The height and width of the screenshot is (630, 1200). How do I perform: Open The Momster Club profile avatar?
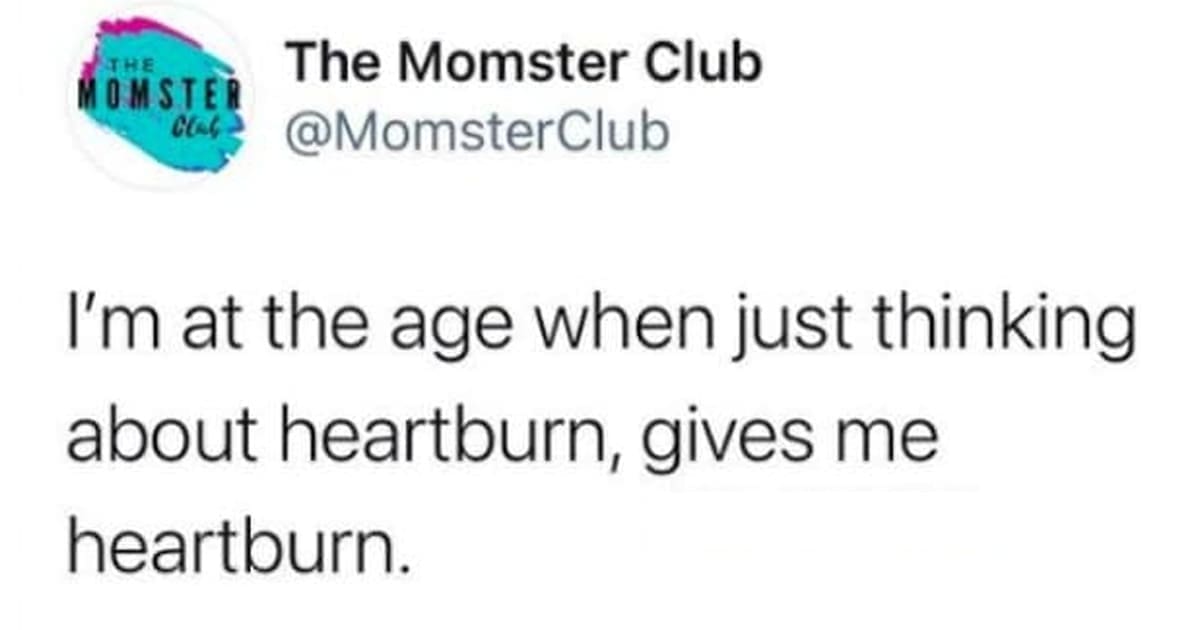[x=159, y=98]
